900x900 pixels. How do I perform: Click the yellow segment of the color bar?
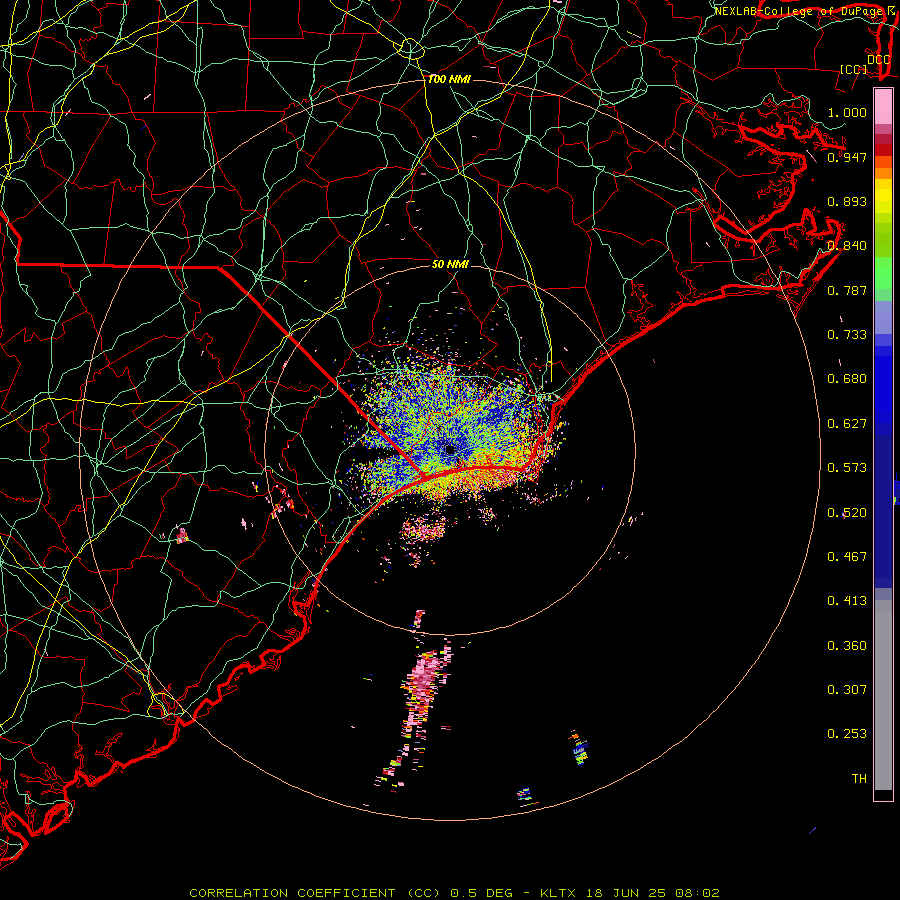[x=883, y=196]
